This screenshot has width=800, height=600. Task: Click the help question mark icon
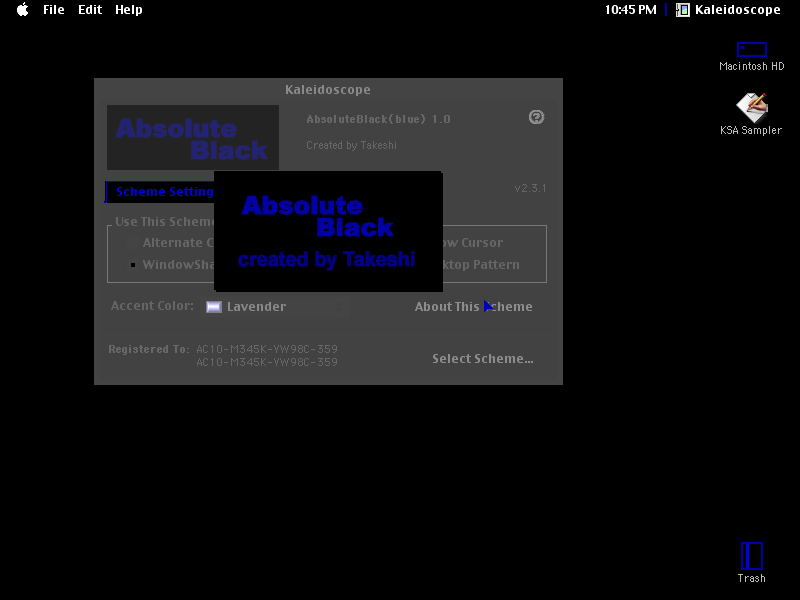coord(536,117)
